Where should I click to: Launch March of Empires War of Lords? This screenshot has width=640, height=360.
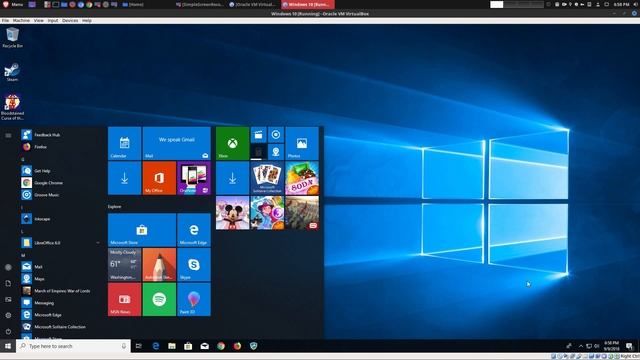click(61, 291)
